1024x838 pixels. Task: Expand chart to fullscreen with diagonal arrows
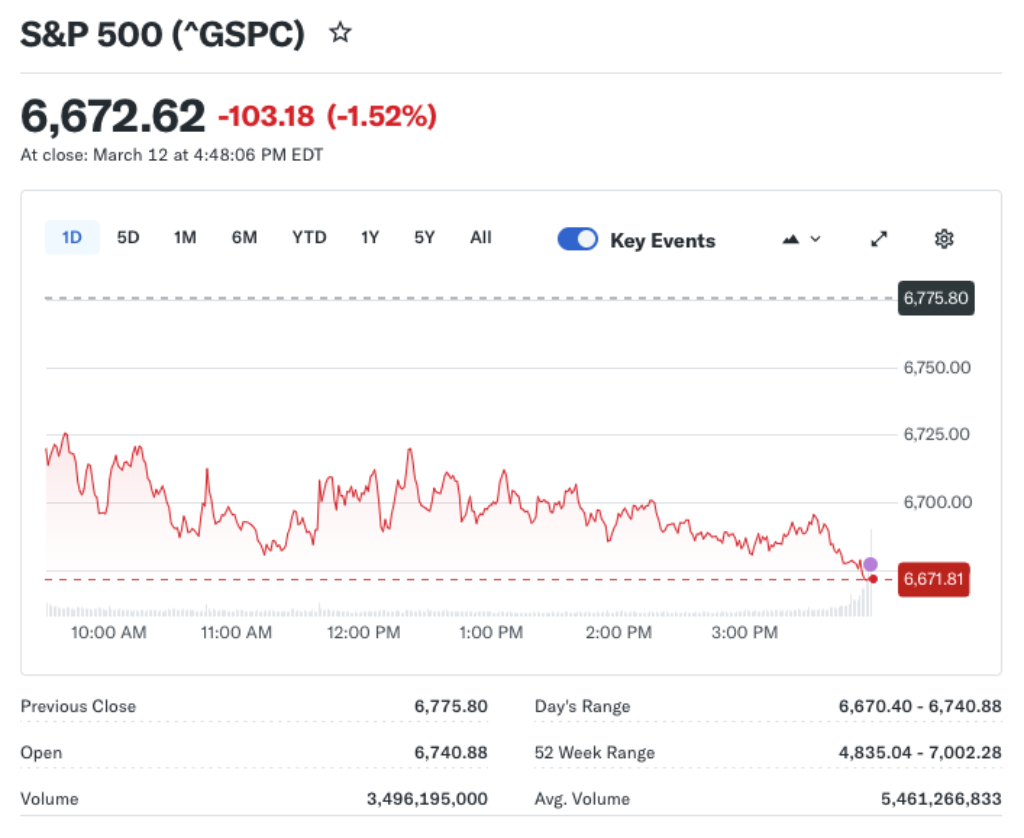878,239
